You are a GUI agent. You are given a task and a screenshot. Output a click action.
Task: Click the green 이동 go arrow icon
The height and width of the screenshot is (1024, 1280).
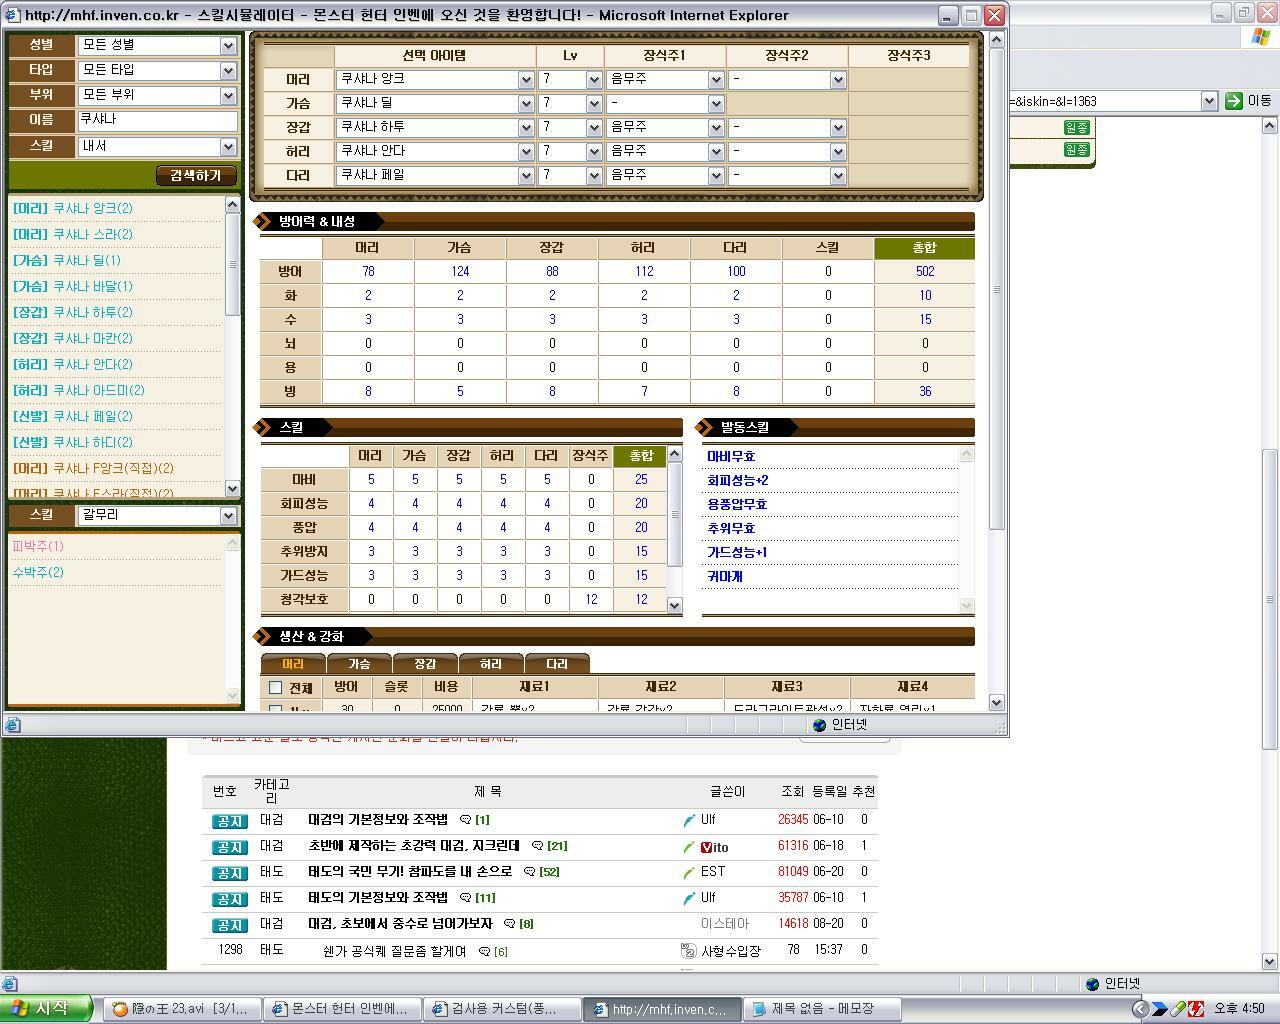1233,100
